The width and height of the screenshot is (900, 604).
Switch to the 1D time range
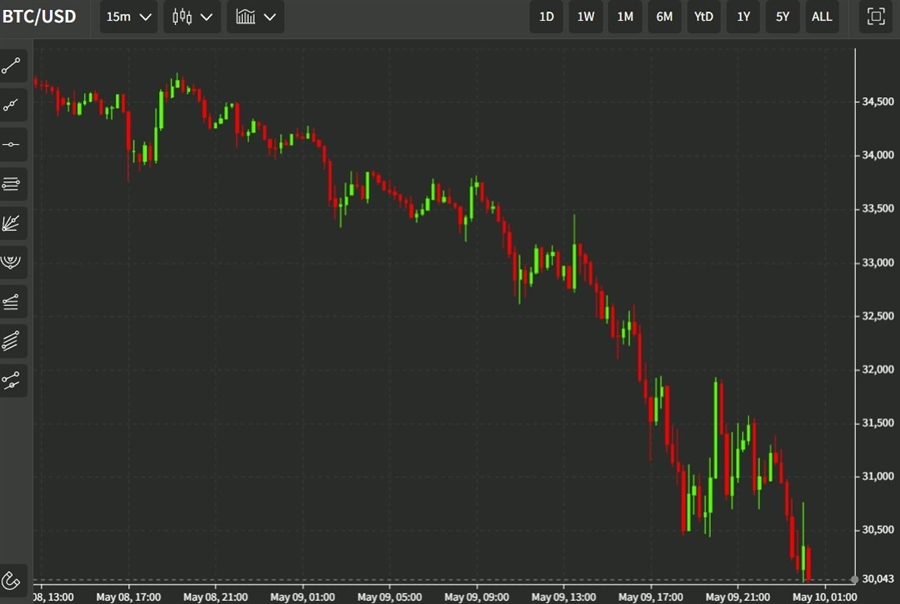pyautogui.click(x=546, y=17)
